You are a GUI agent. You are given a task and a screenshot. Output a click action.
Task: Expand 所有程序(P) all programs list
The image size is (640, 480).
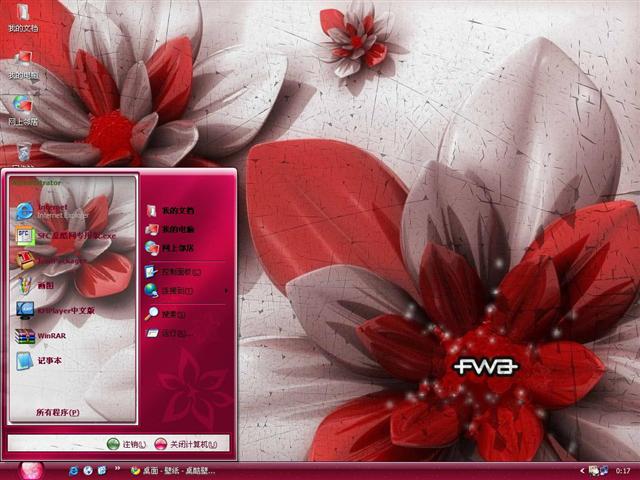pos(57,412)
